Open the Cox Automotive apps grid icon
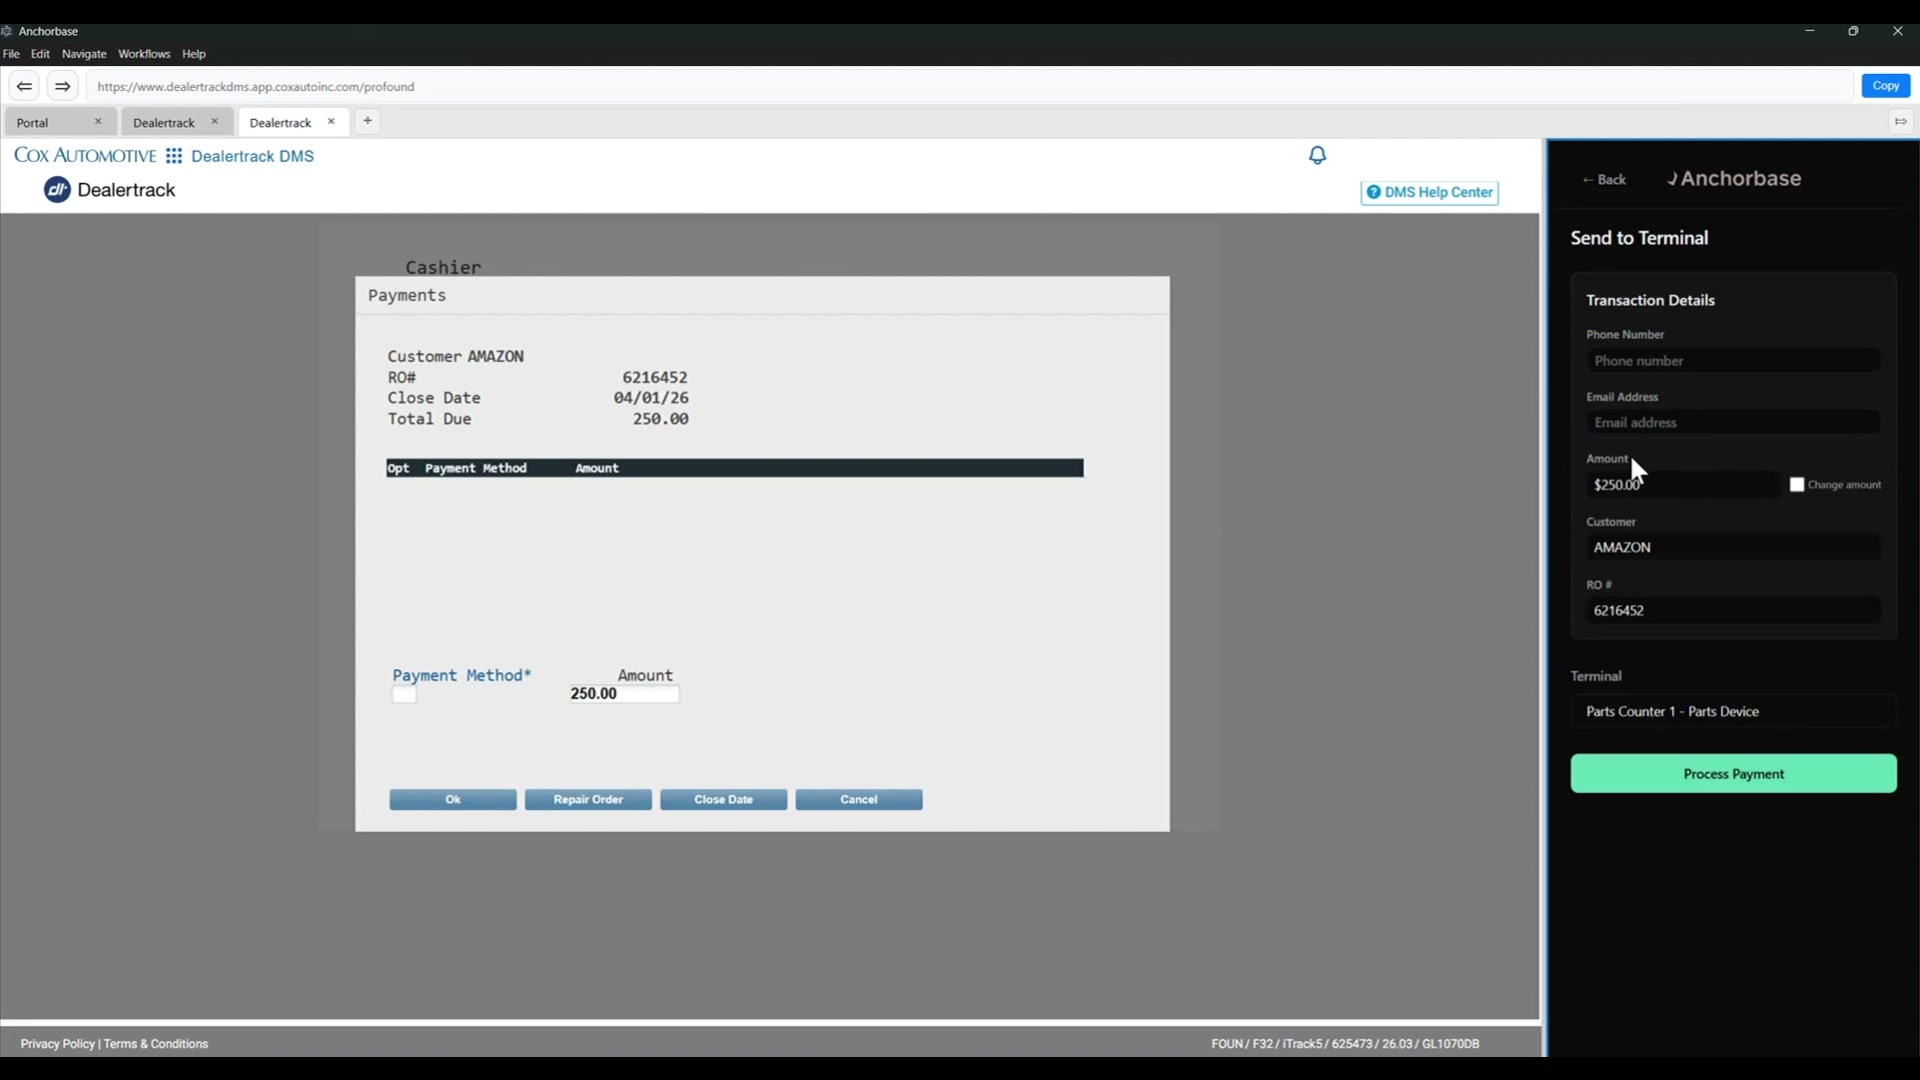 (x=174, y=156)
